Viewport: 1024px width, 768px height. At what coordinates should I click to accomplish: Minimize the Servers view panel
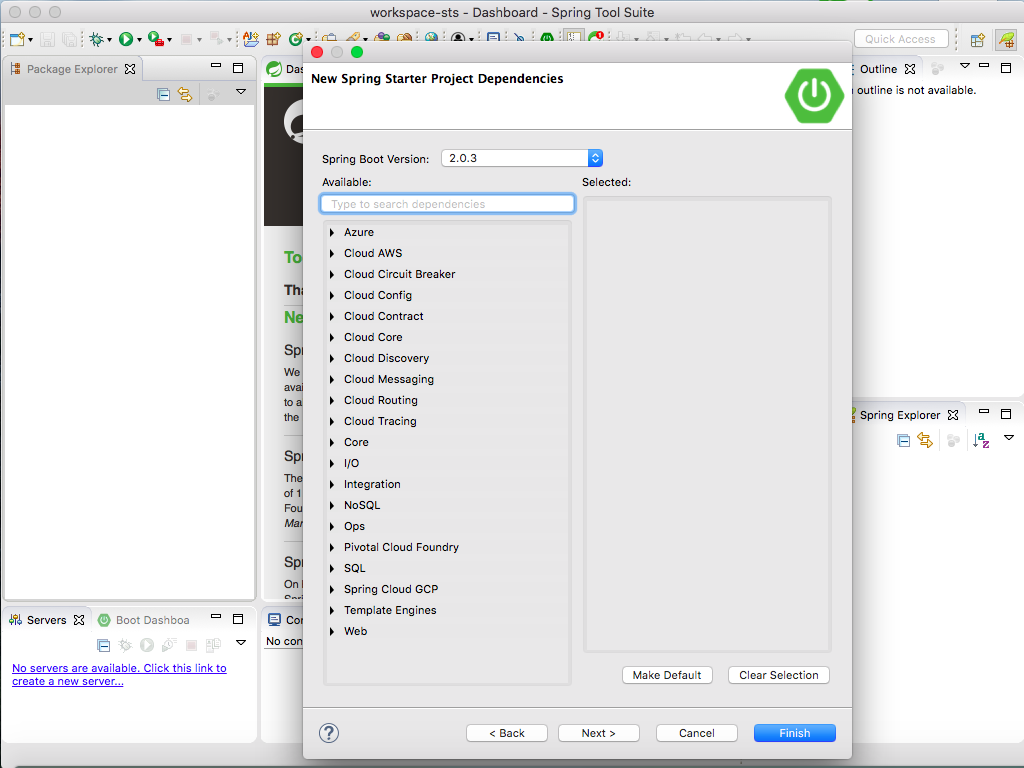click(x=216, y=617)
